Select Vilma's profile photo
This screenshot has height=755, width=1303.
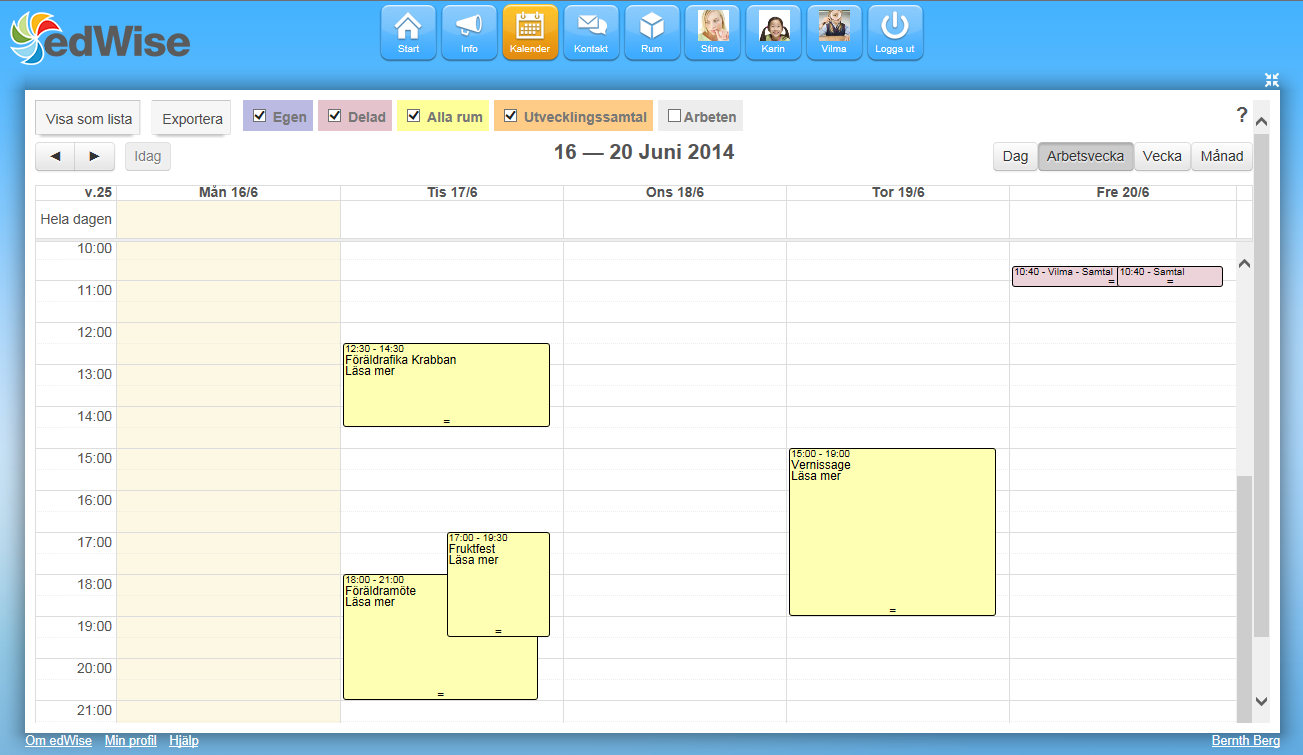pos(834,33)
